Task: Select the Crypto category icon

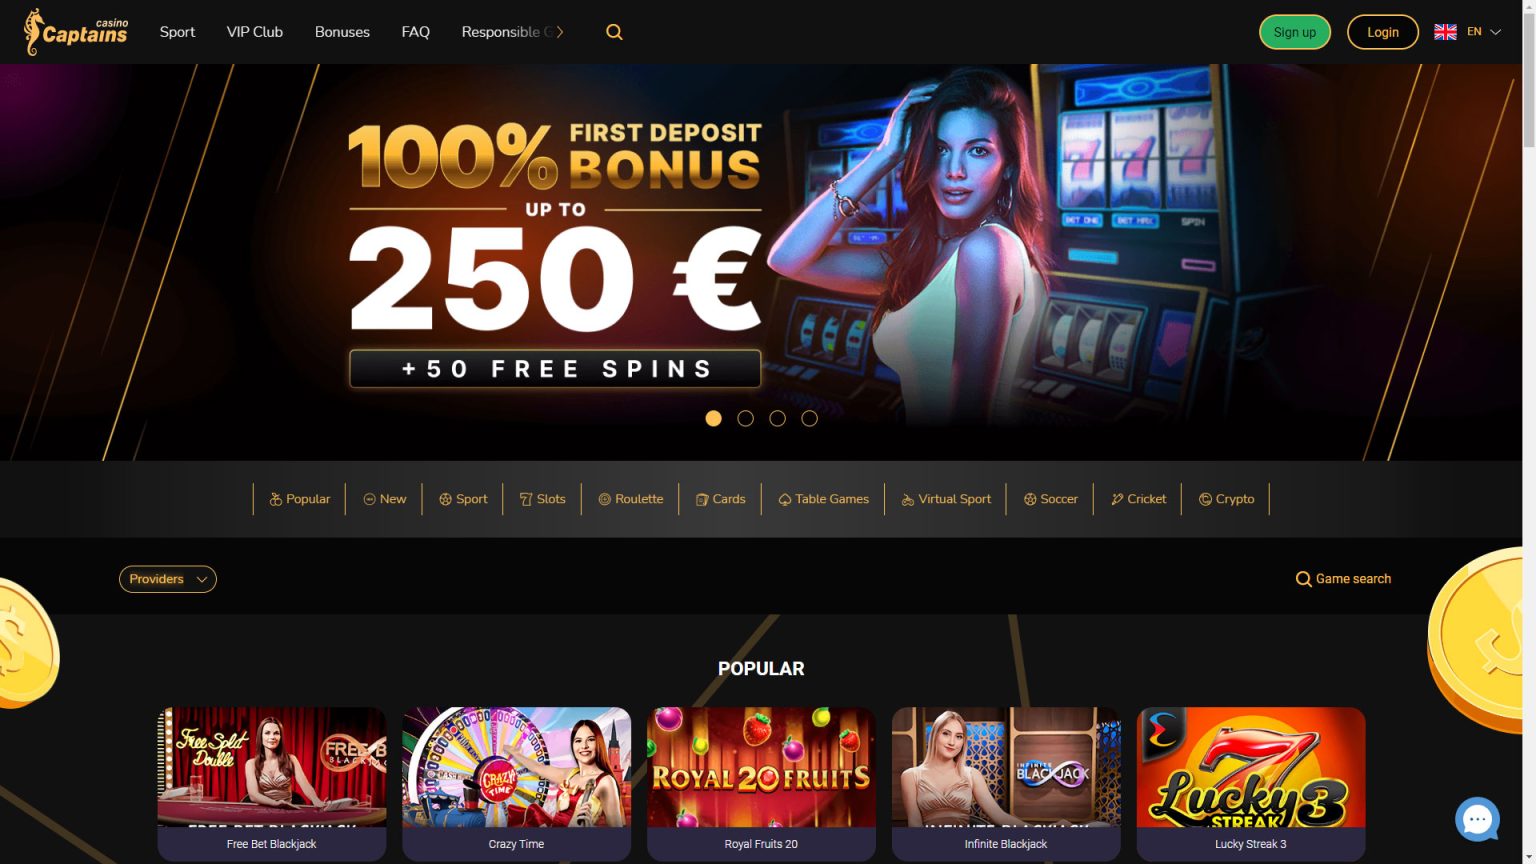Action: [x=1205, y=499]
